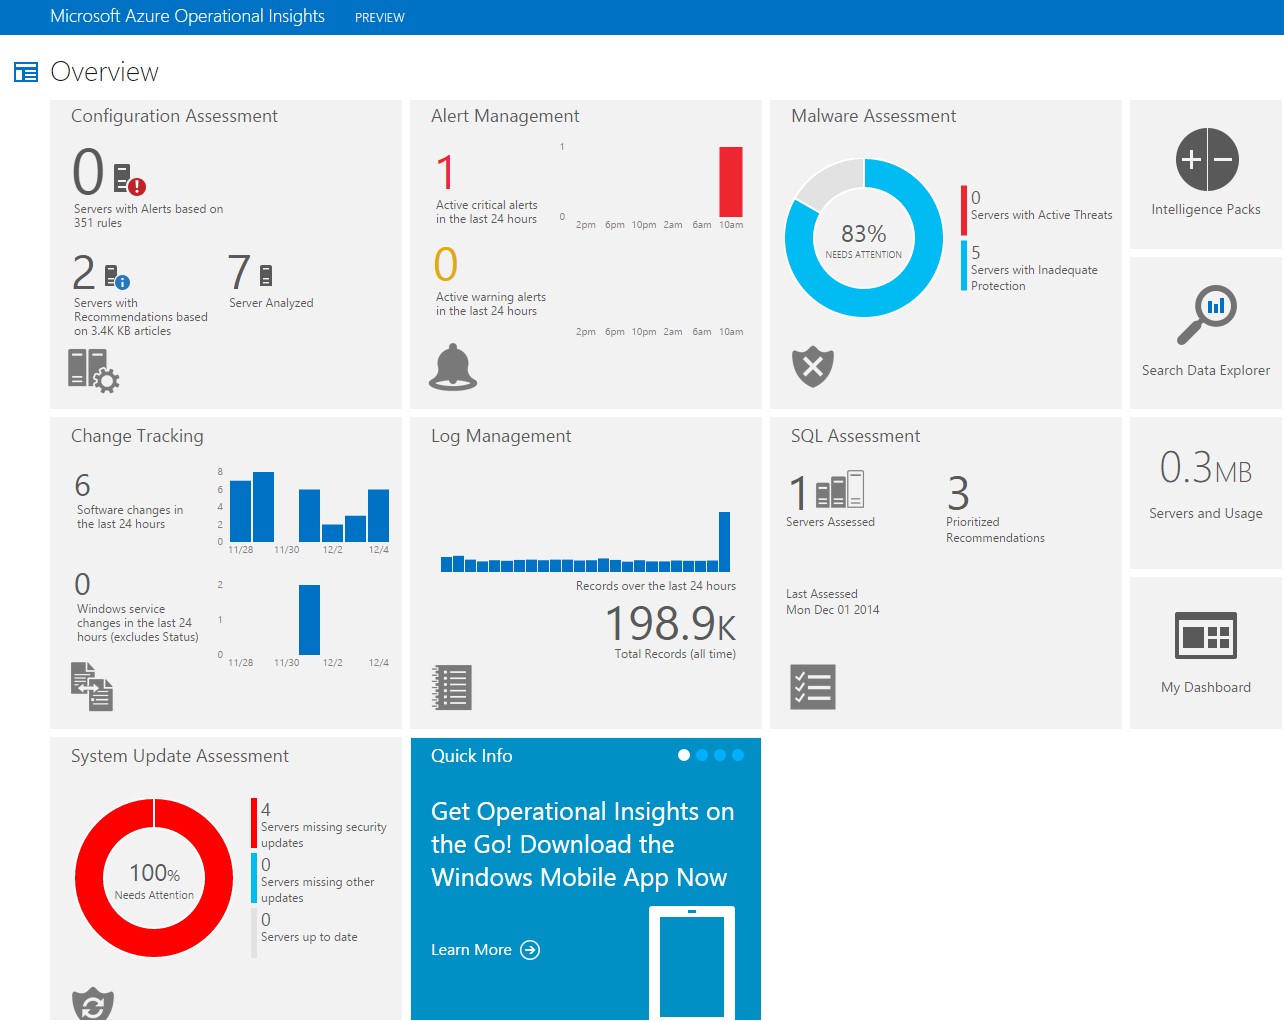The height and width of the screenshot is (1021, 1284).
Task: Click the servers icon beside Servers Assessed
Action: pyautogui.click(x=840, y=490)
